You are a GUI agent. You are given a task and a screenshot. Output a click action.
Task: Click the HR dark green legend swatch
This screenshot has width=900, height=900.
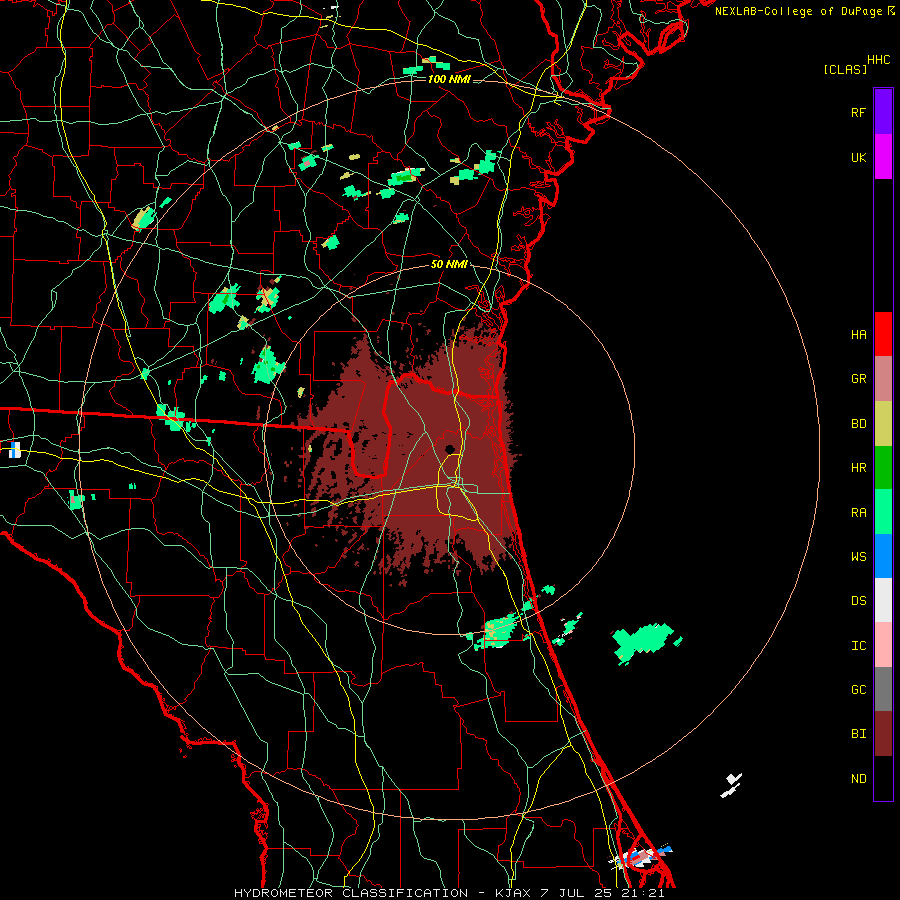click(x=883, y=468)
